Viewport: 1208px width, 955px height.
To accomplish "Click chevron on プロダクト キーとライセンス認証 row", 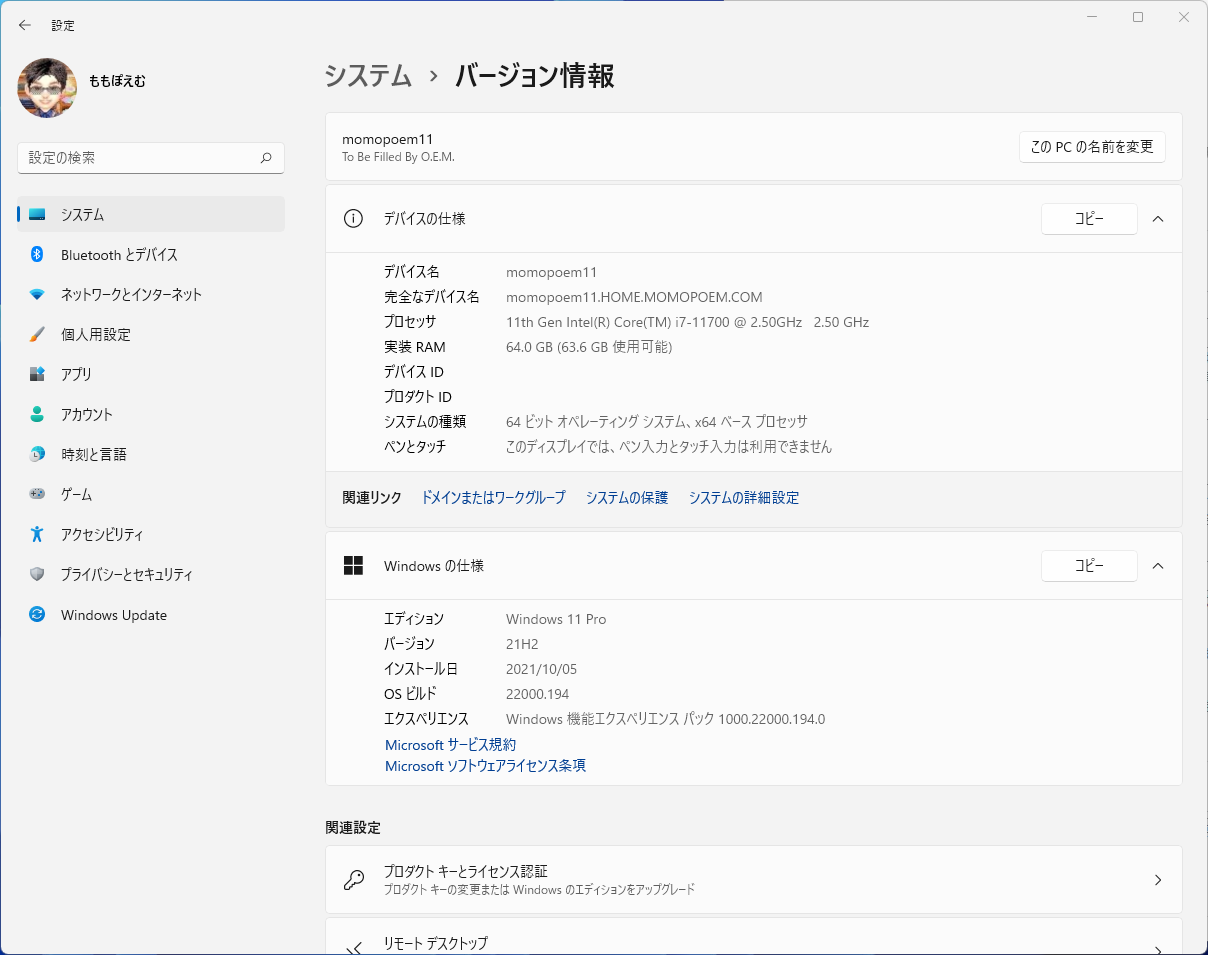I will (1158, 880).
